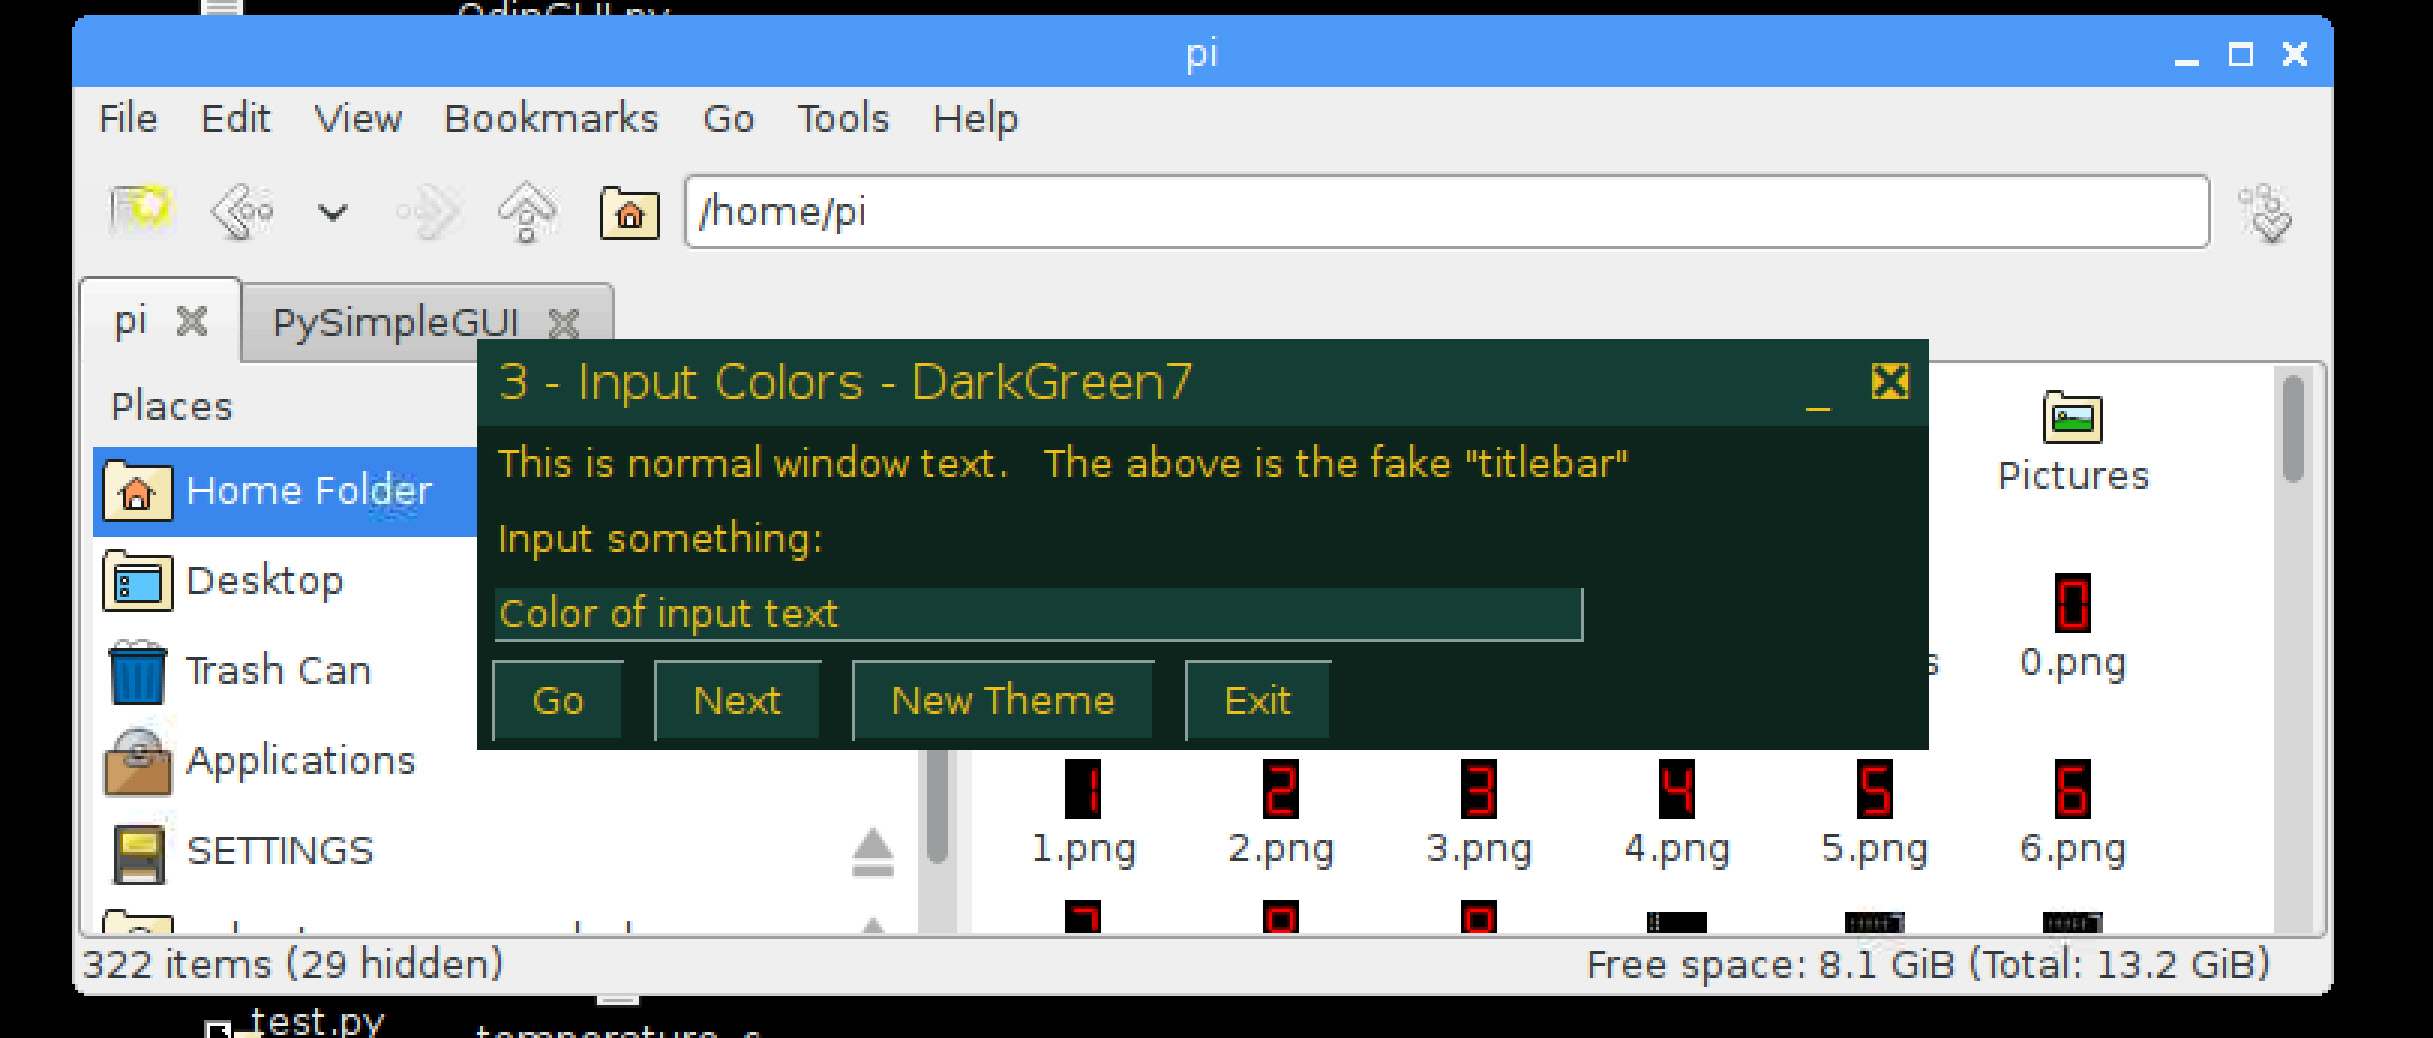
Task: Open the View menu
Action: click(358, 119)
